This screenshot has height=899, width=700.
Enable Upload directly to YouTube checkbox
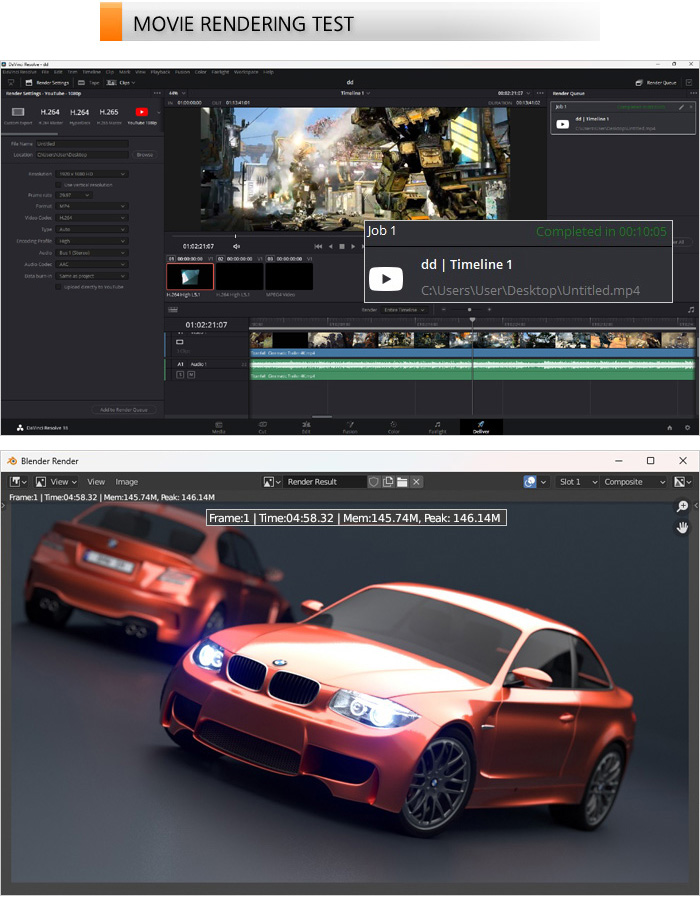click(x=58, y=287)
